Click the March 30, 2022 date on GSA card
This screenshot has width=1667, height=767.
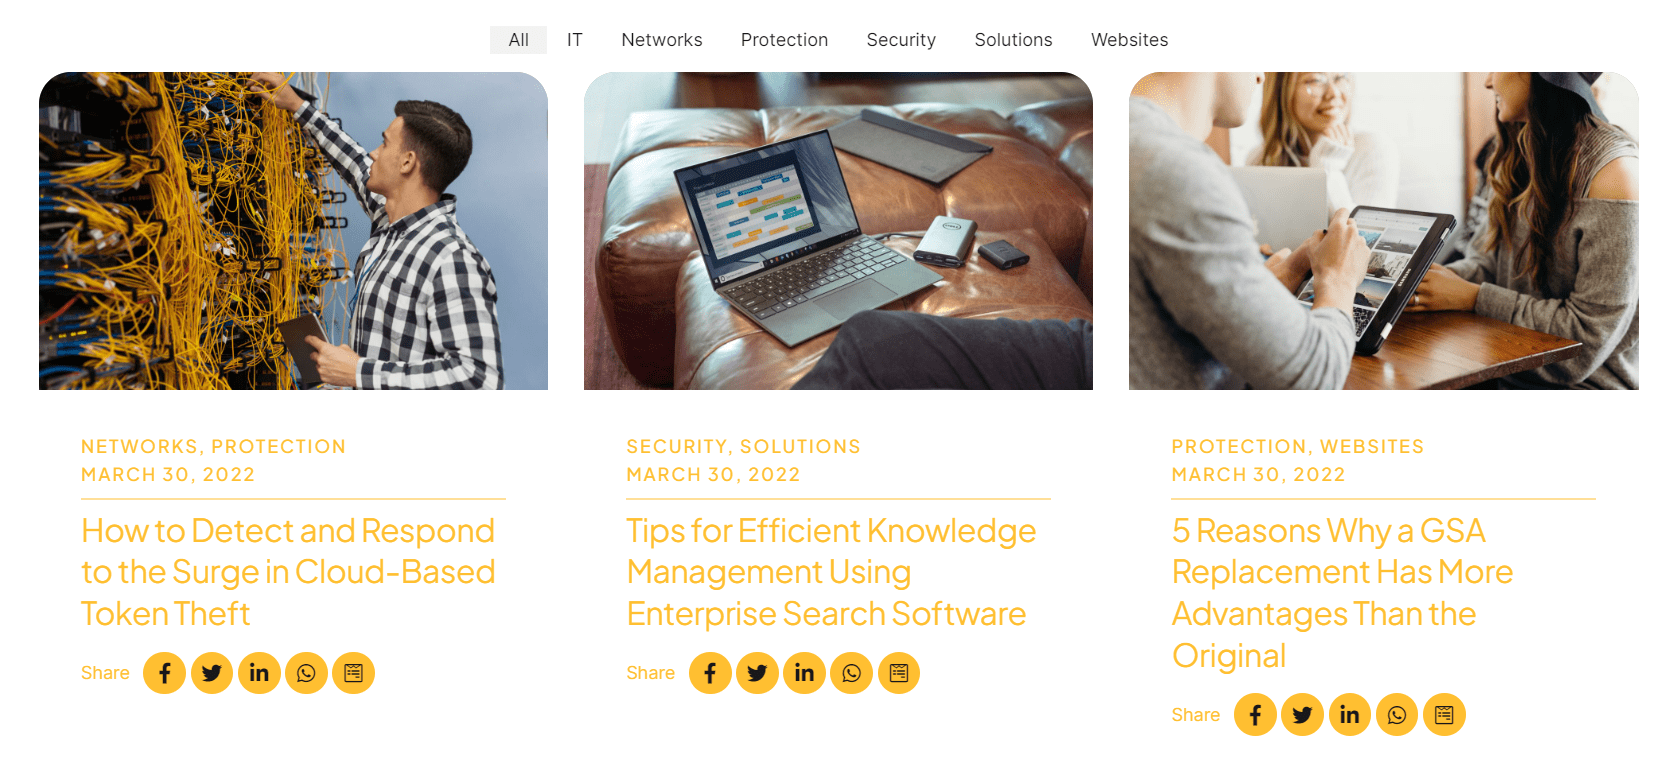click(x=1258, y=475)
